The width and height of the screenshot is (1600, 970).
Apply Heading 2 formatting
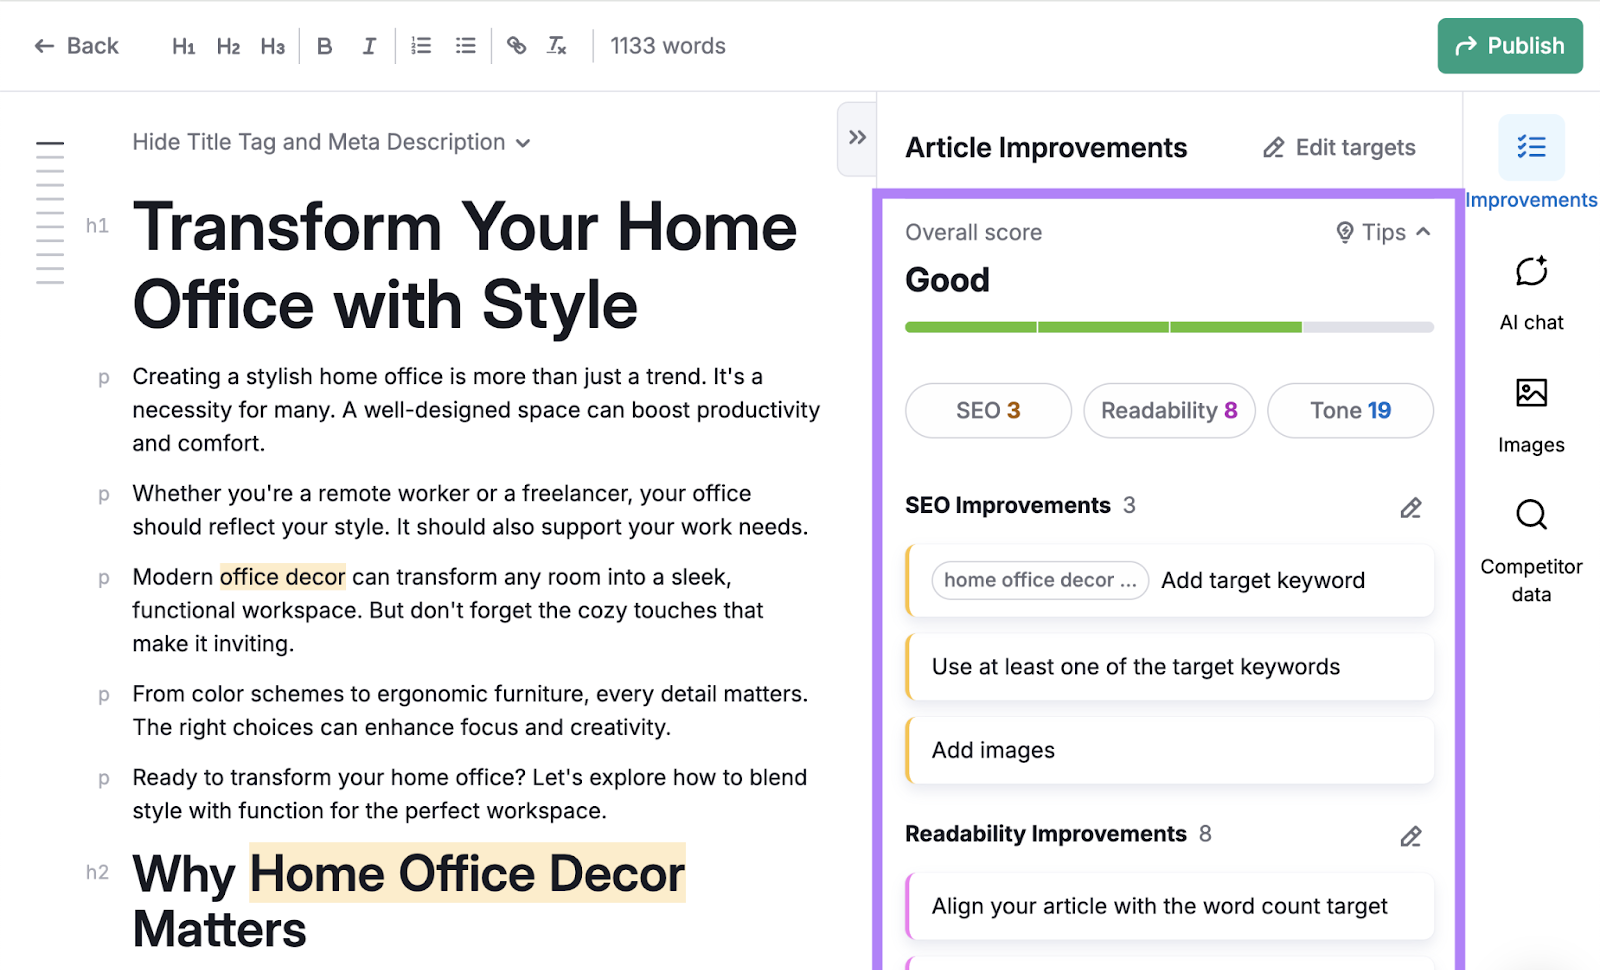point(228,45)
